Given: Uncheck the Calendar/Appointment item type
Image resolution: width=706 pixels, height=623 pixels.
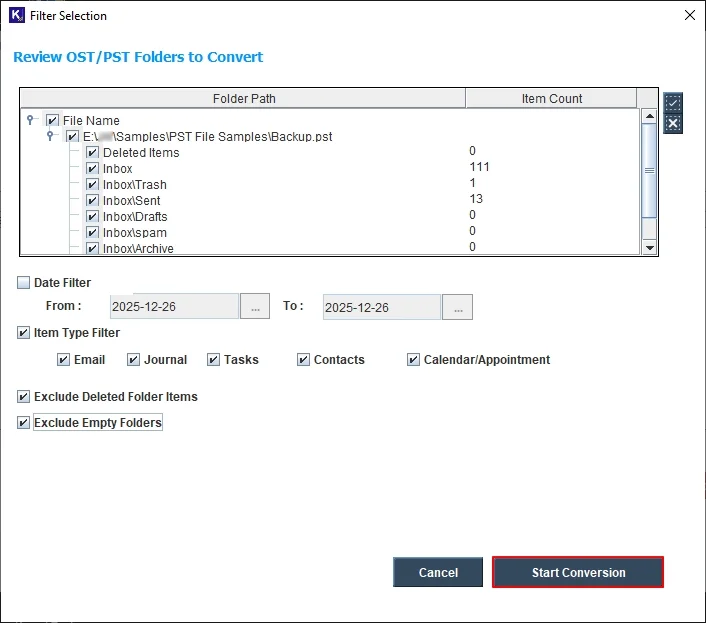Looking at the screenshot, I should (413, 360).
